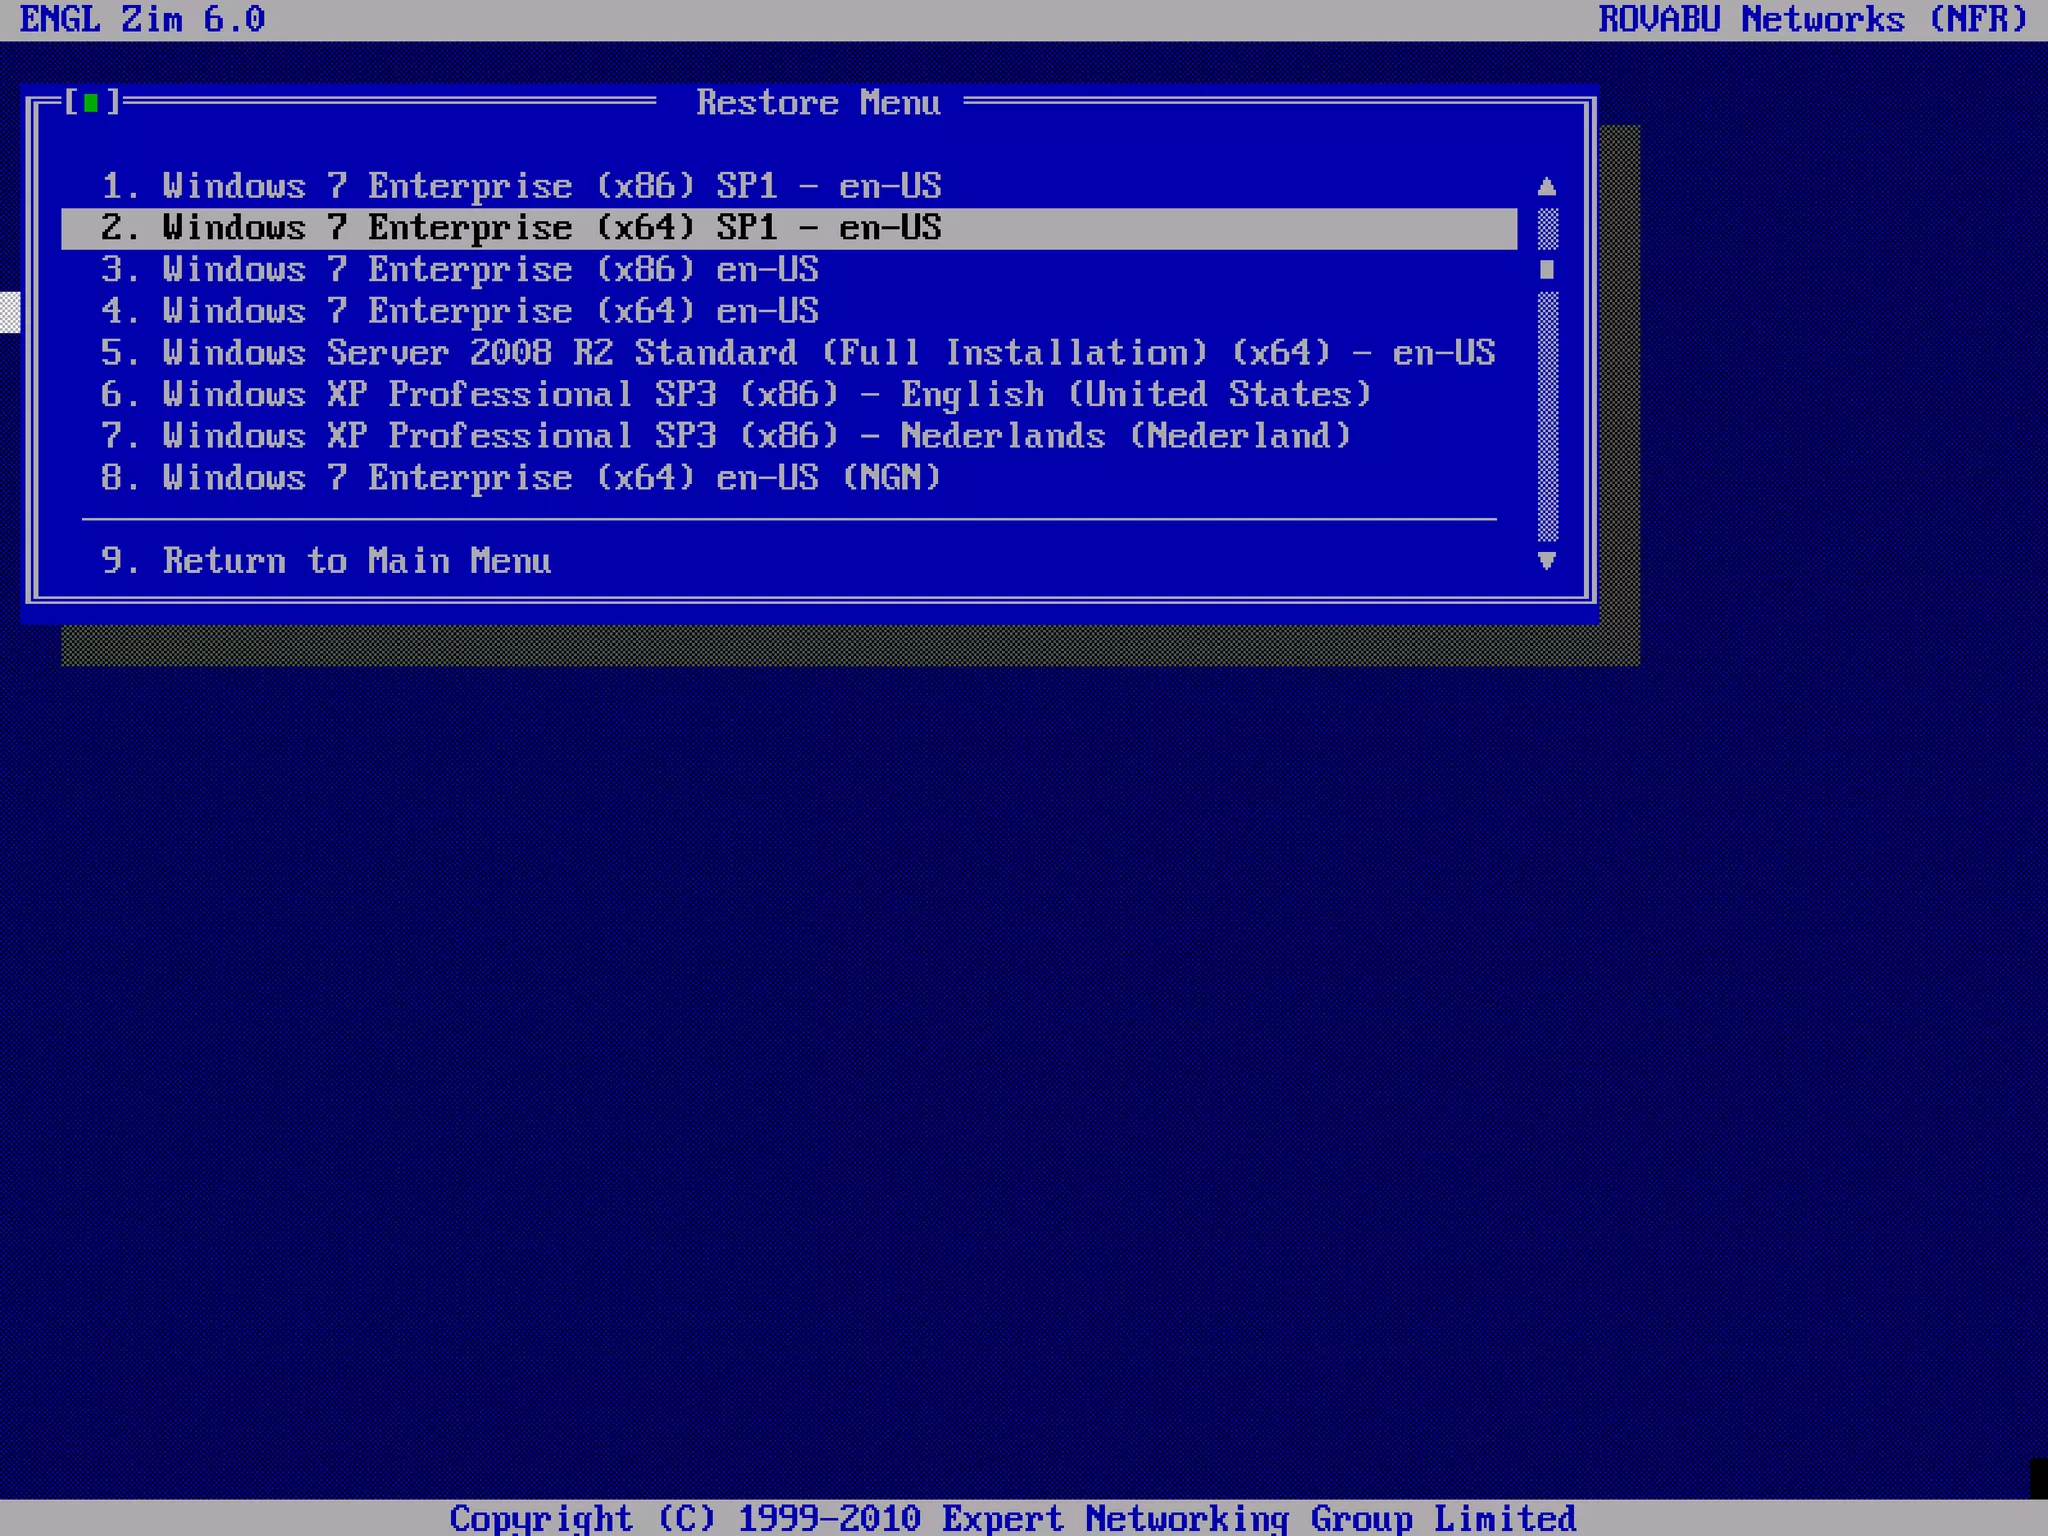The width and height of the screenshot is (2048, 1536).
Task: Select Windows Server 2008 R2 Standard entry
Action: (797, 353)
